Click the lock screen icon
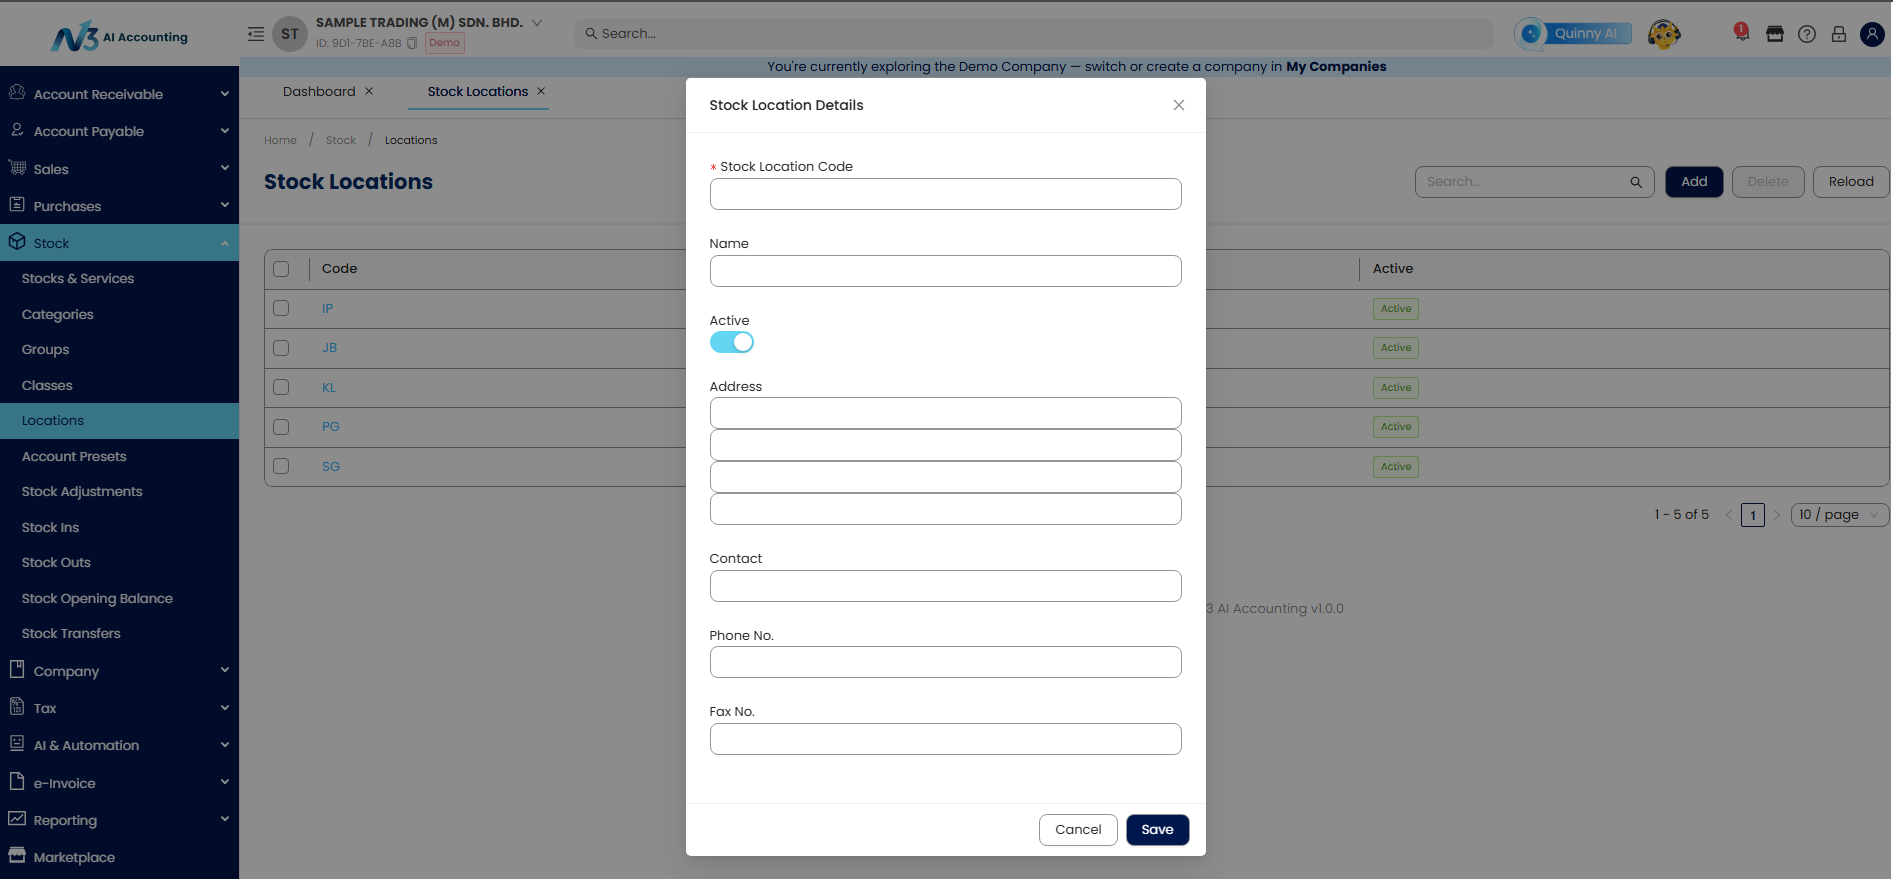 pyautogui.click(x=1839, y=34)
